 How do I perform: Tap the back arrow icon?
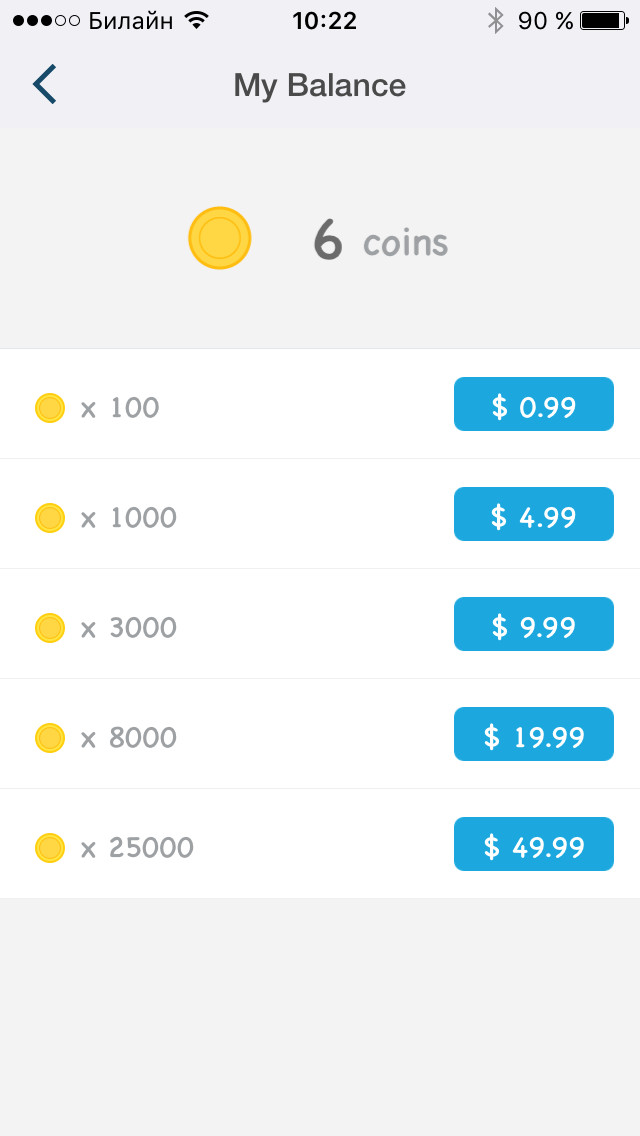click(44, 84)
